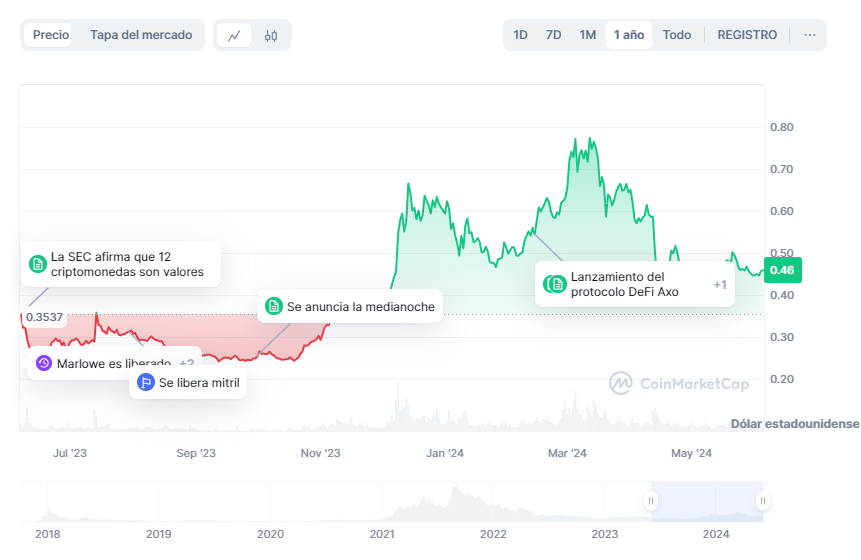The image size is (861, 560).
Task: Select the 1 año time range
Action: point(629,35)
